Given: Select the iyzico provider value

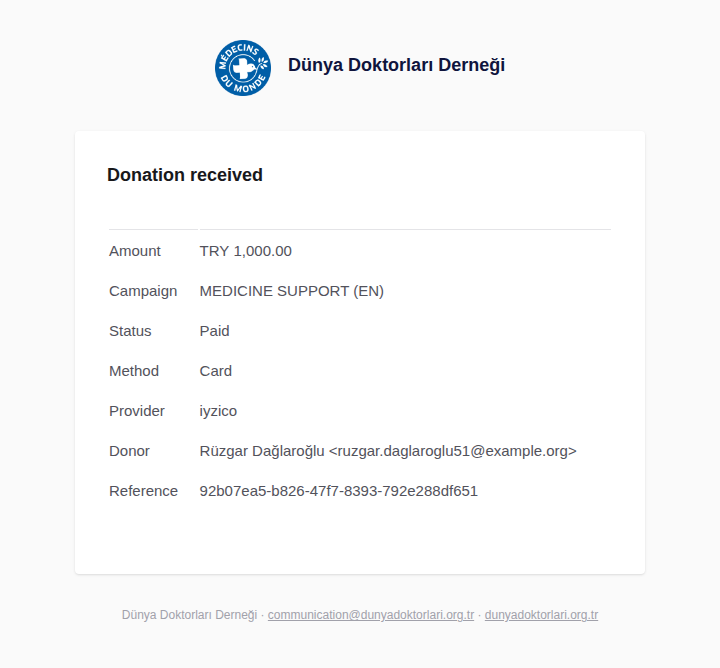Looking at the screenshot, I should coord(218,411).
